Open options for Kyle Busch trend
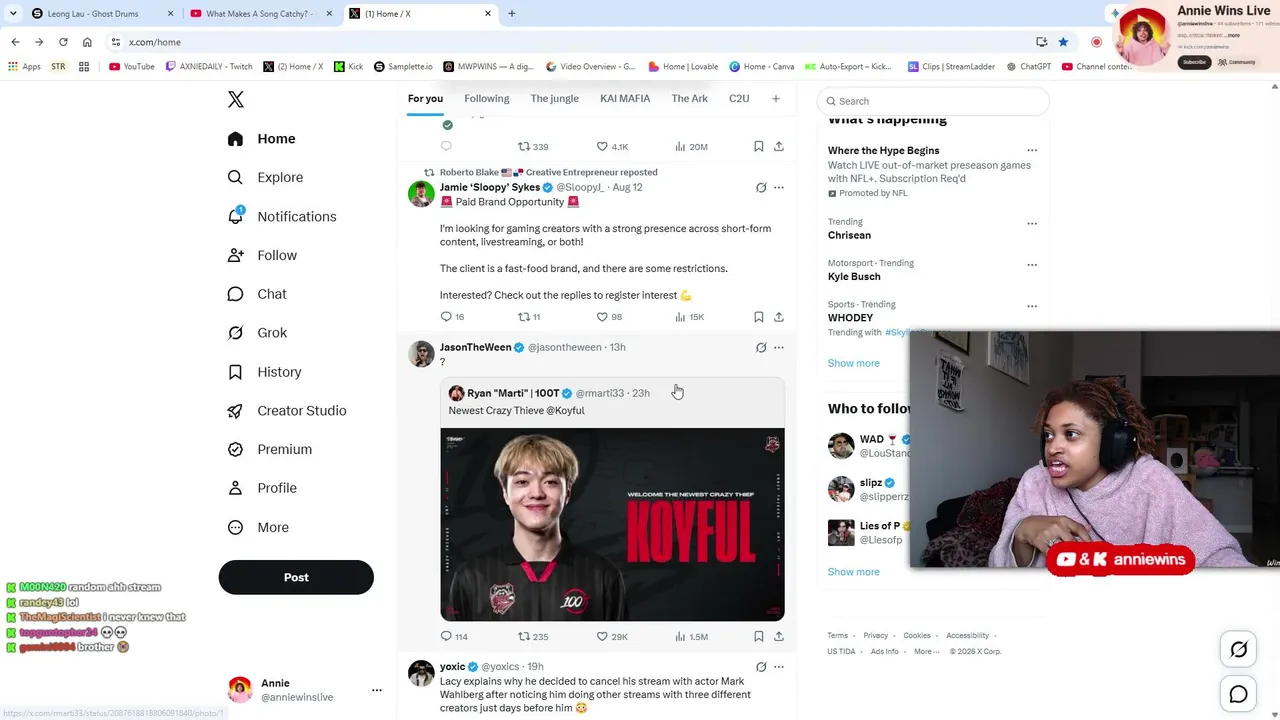The height and width of the screenshot is (720, 1280). tap(1032, 264)
